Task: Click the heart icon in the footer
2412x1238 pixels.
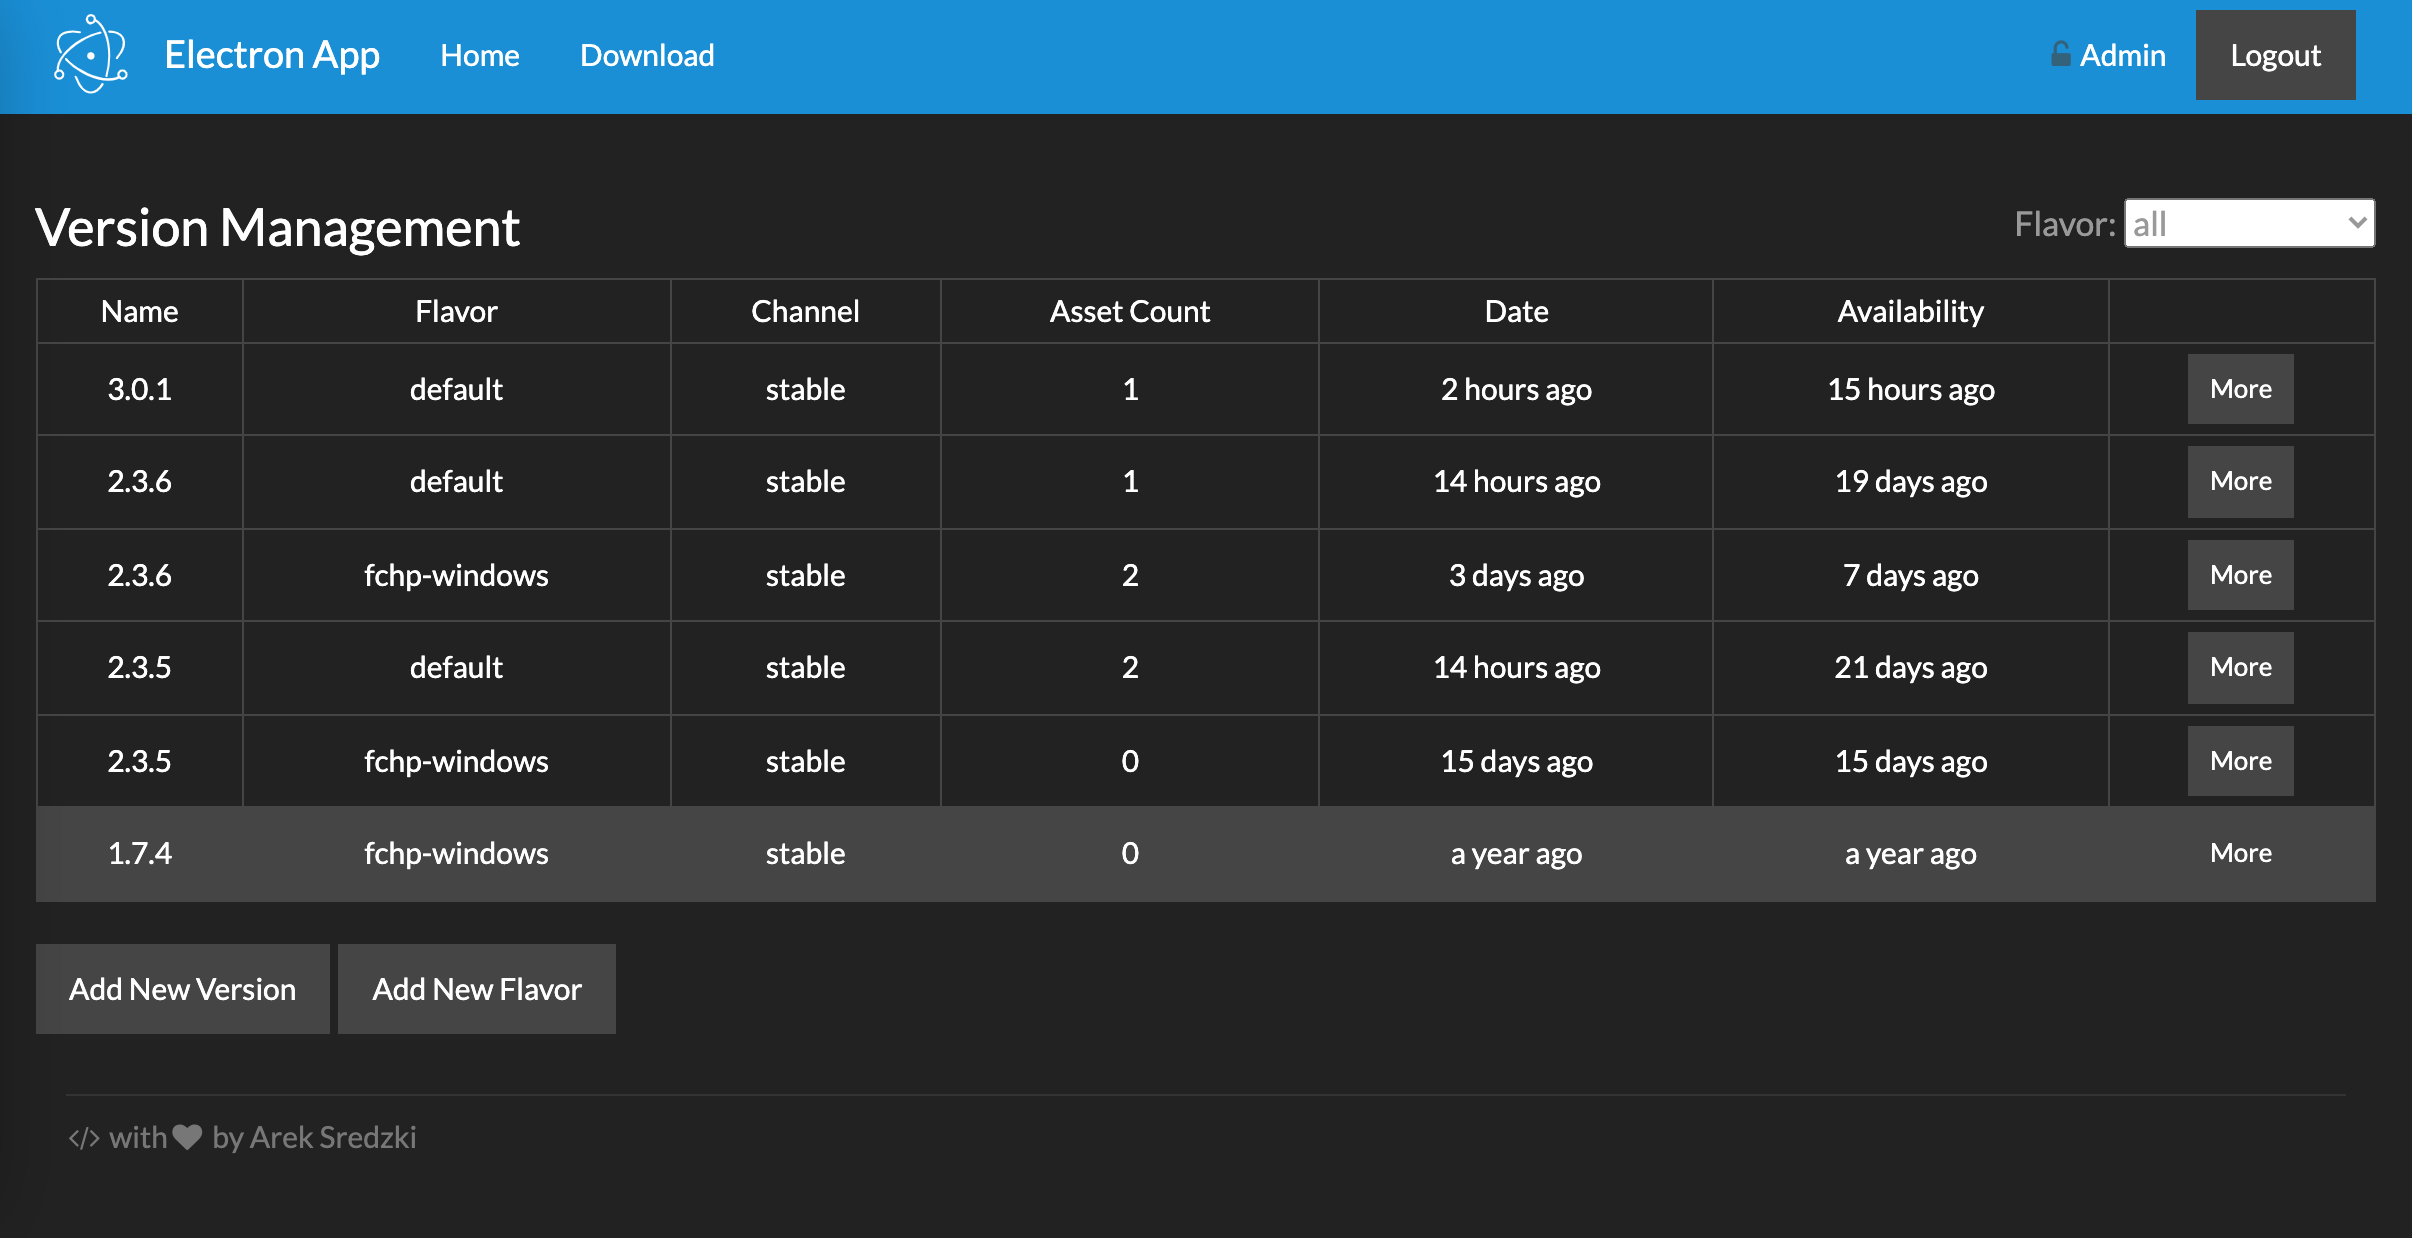Action: point(186,1137)
